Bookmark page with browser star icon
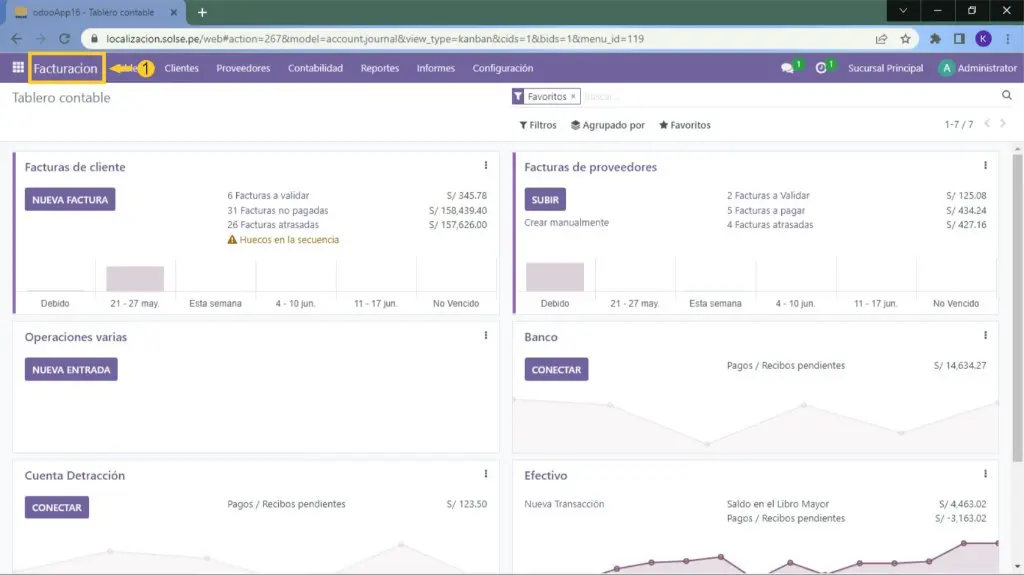Viewport: 1024px width, 575px height. tap(905, 39)
